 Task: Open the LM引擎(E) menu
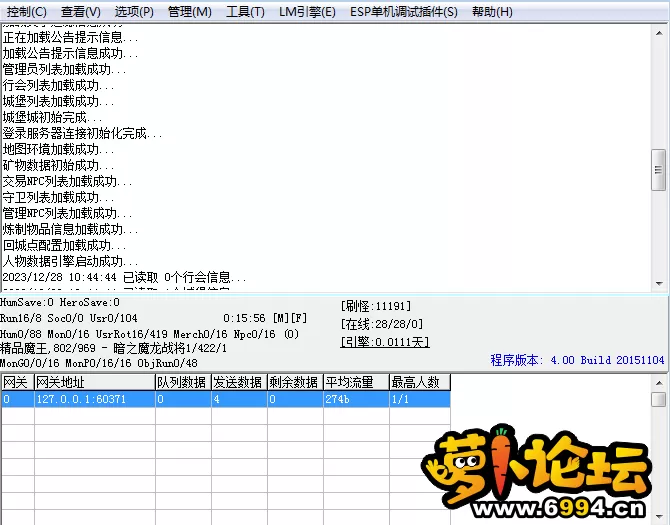pos(307,12)
